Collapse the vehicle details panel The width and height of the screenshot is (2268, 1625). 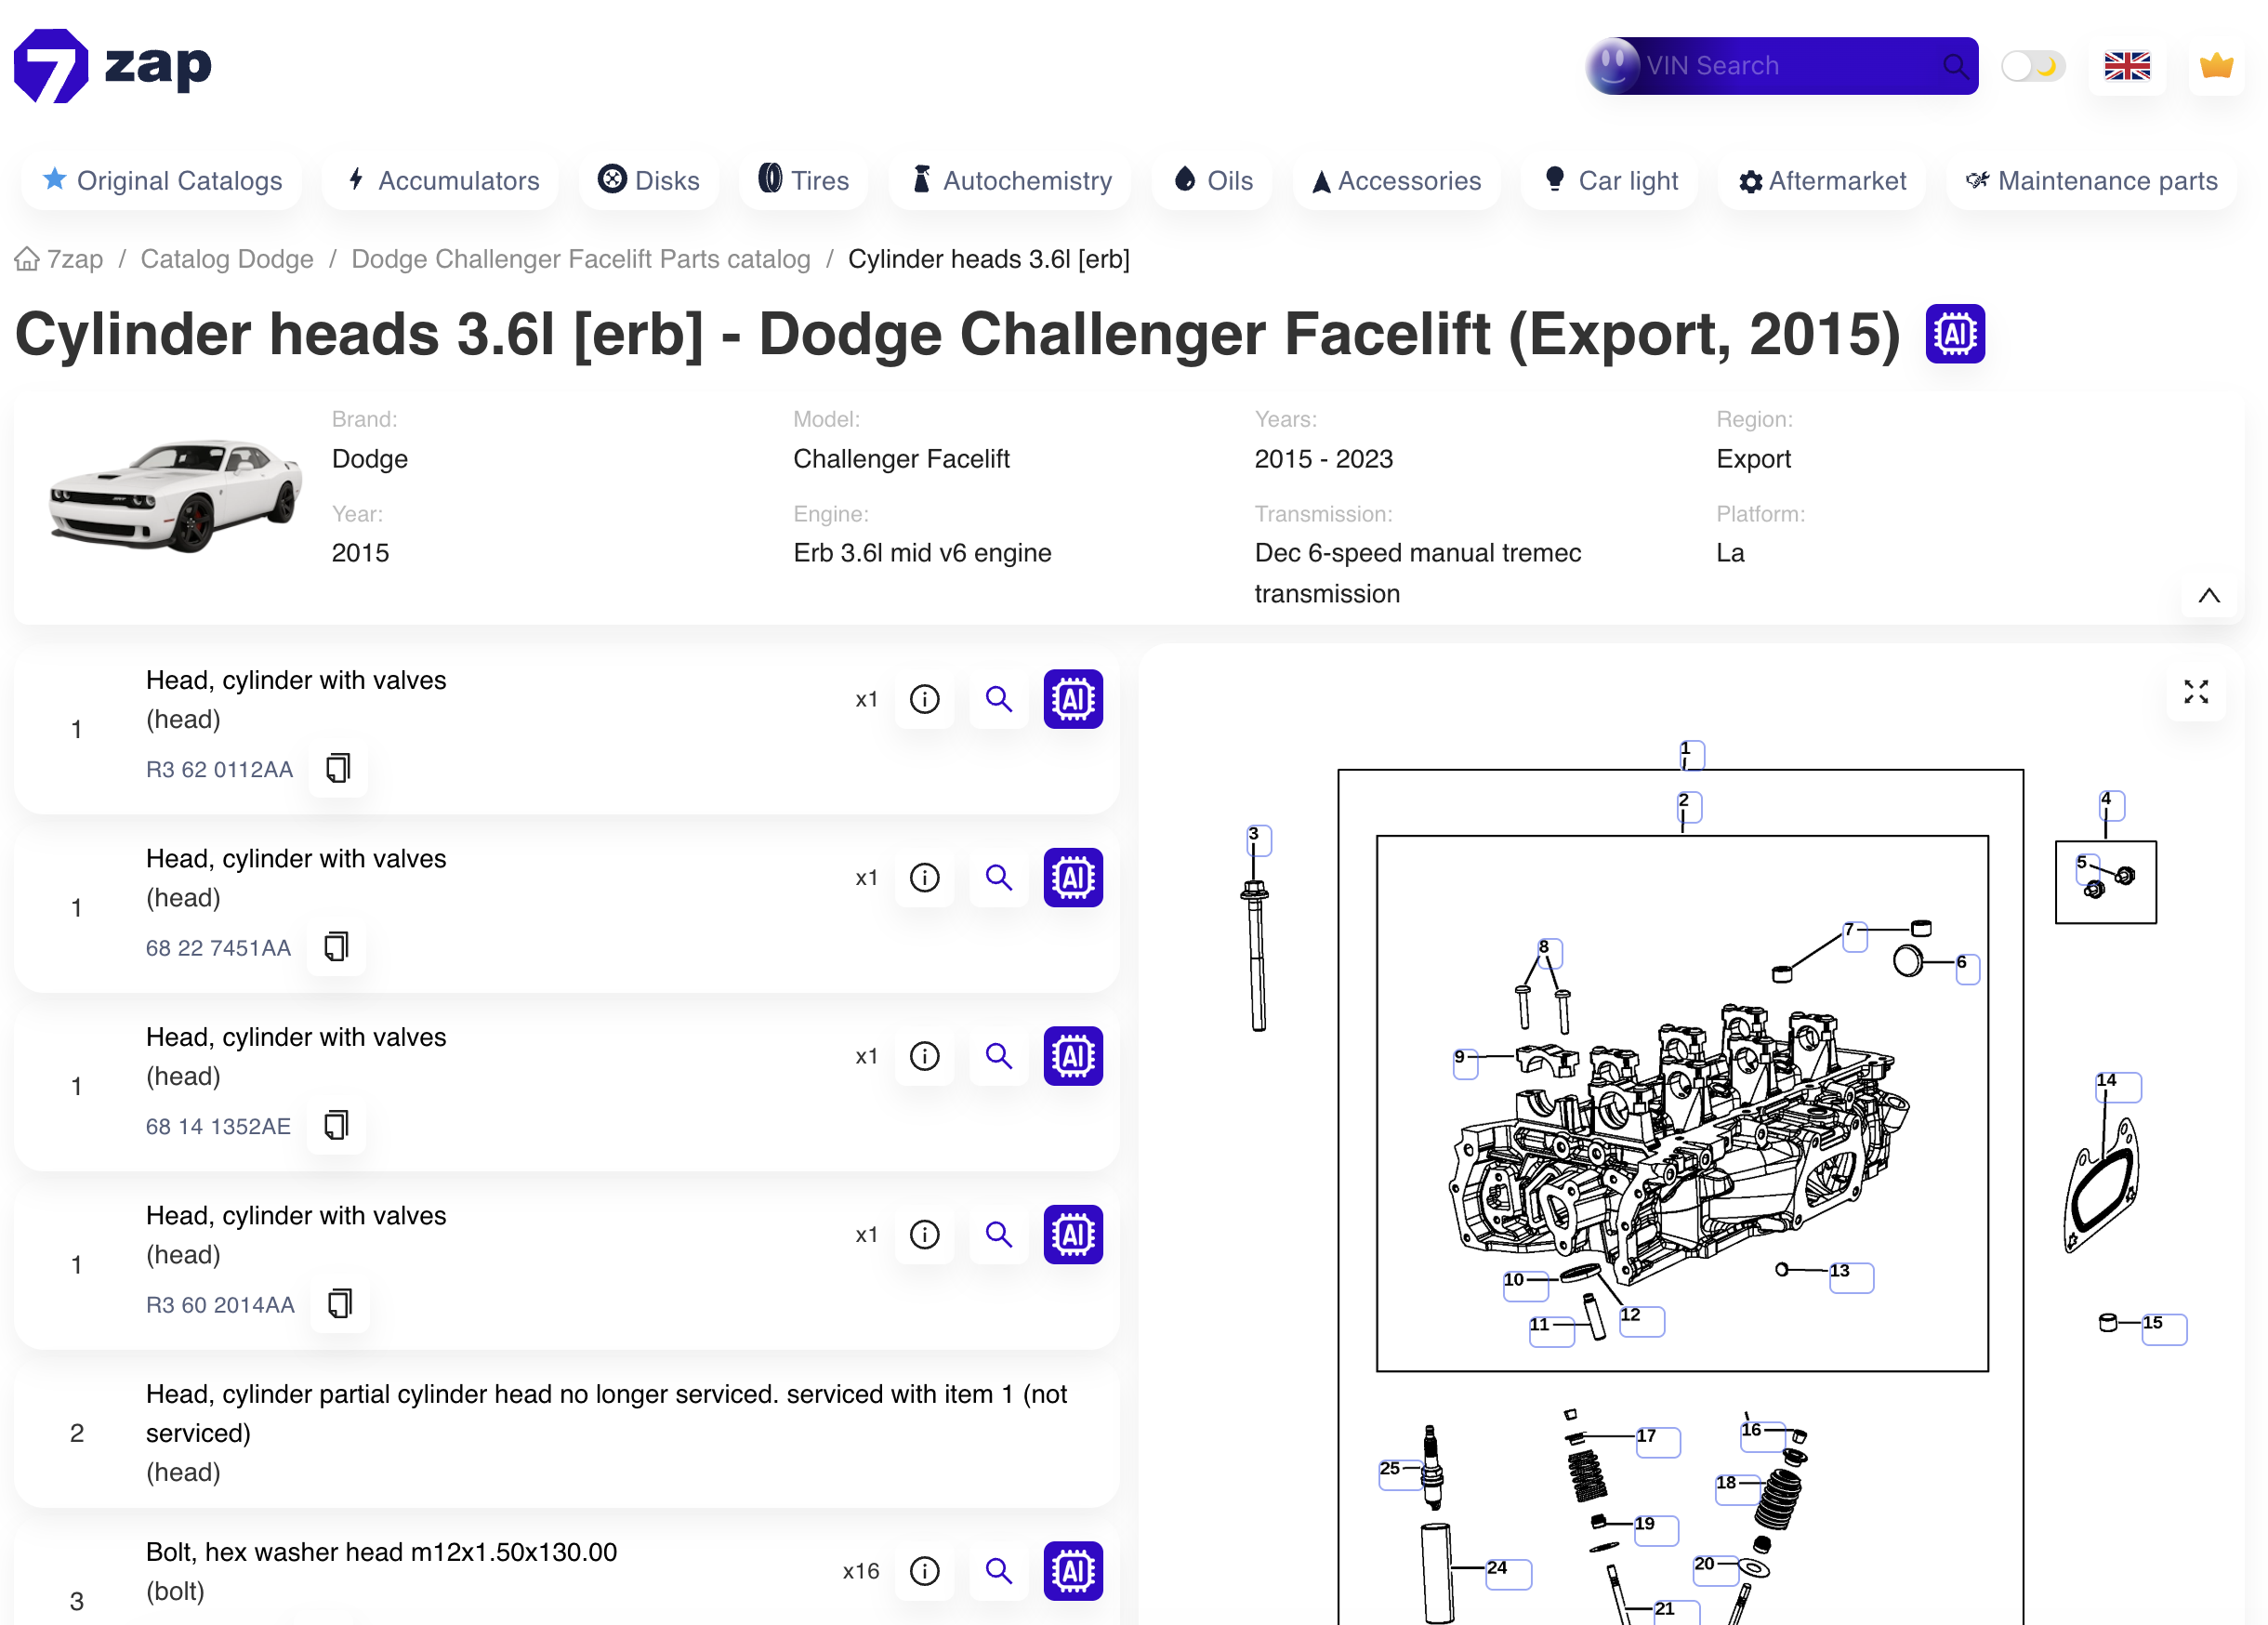[2208, 595]
